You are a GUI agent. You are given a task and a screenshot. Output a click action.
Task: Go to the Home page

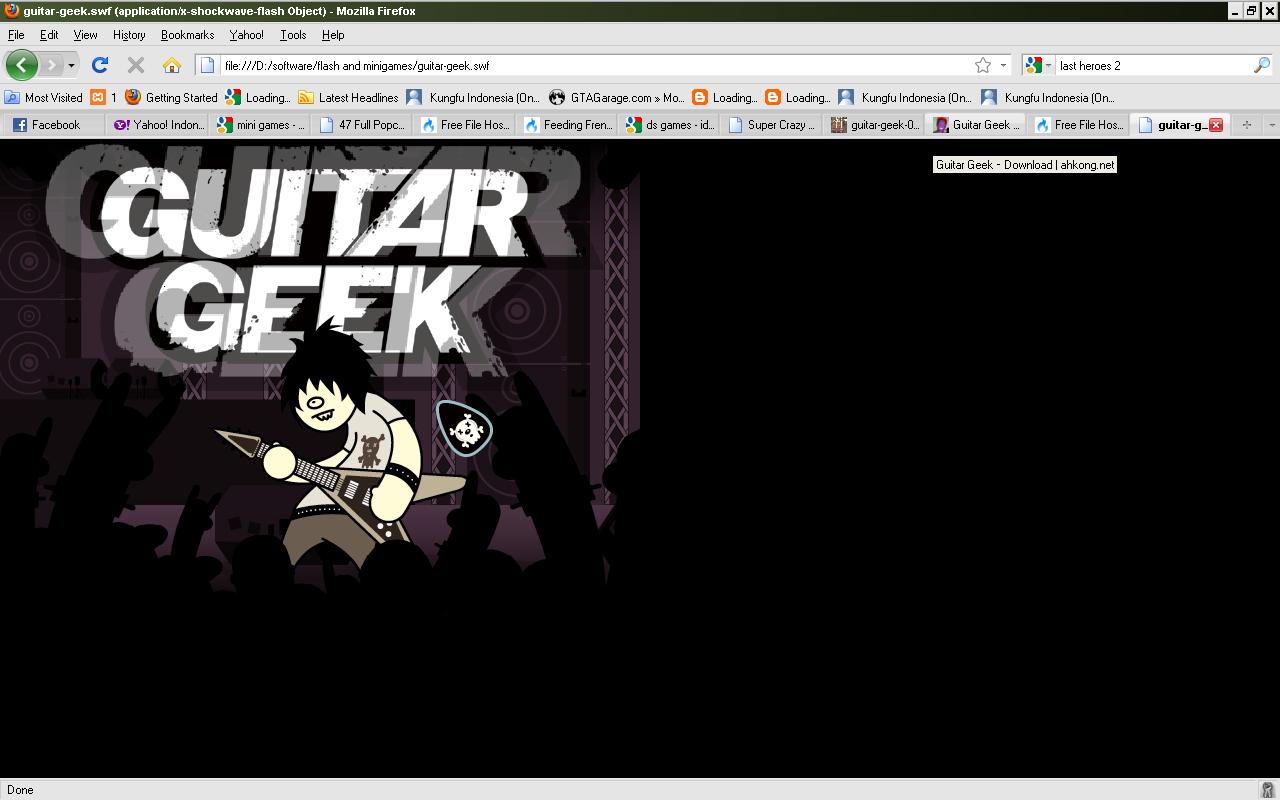point(172,65)
